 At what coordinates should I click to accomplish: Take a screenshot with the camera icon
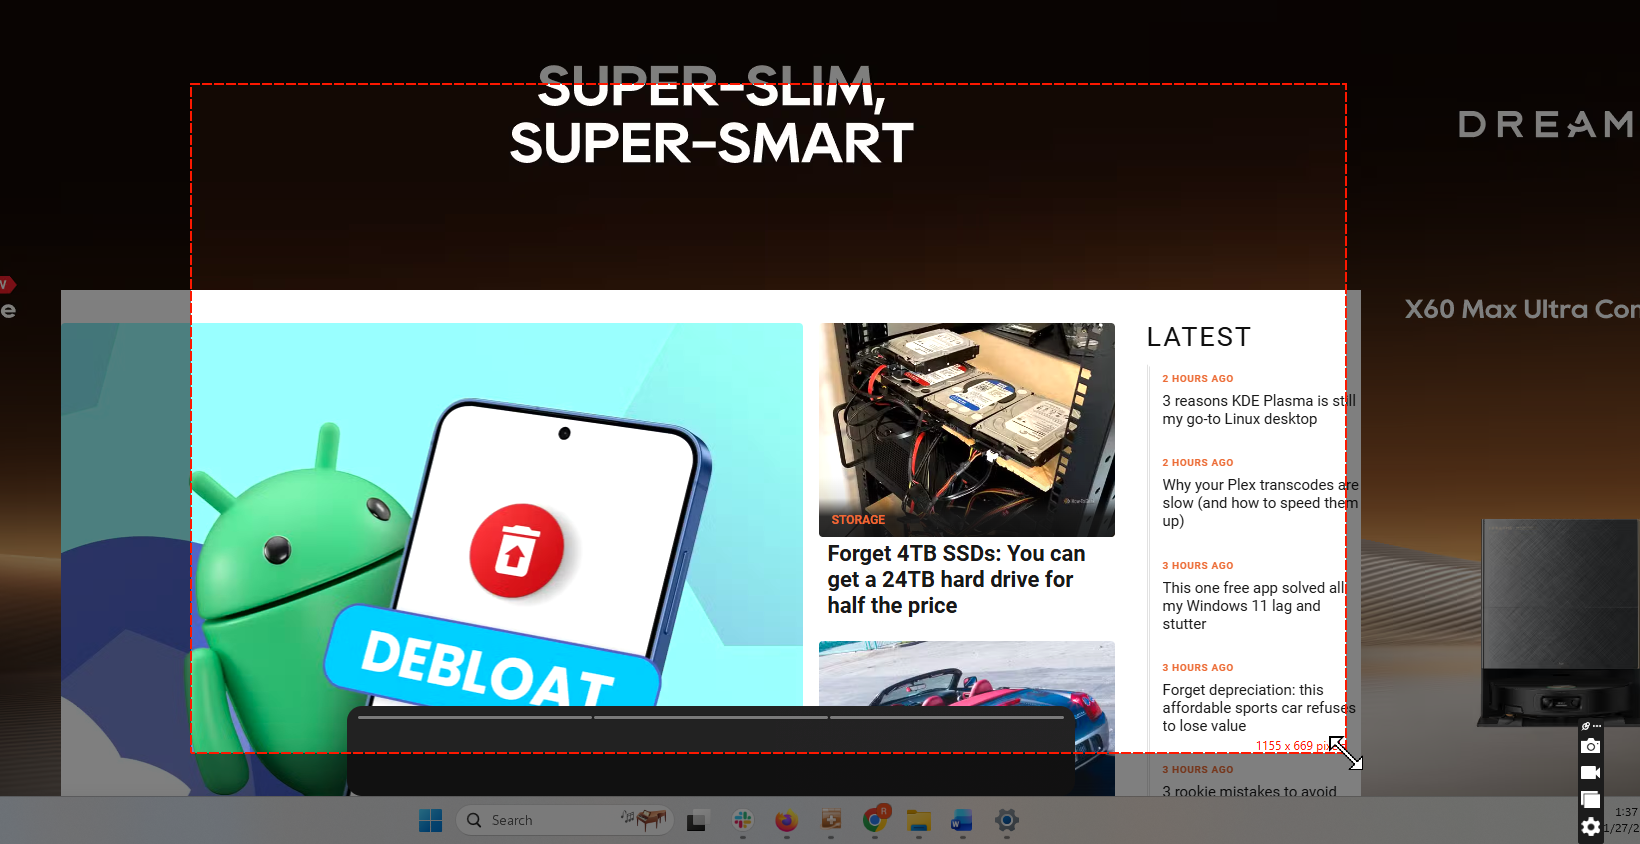tap(1590, 746)
